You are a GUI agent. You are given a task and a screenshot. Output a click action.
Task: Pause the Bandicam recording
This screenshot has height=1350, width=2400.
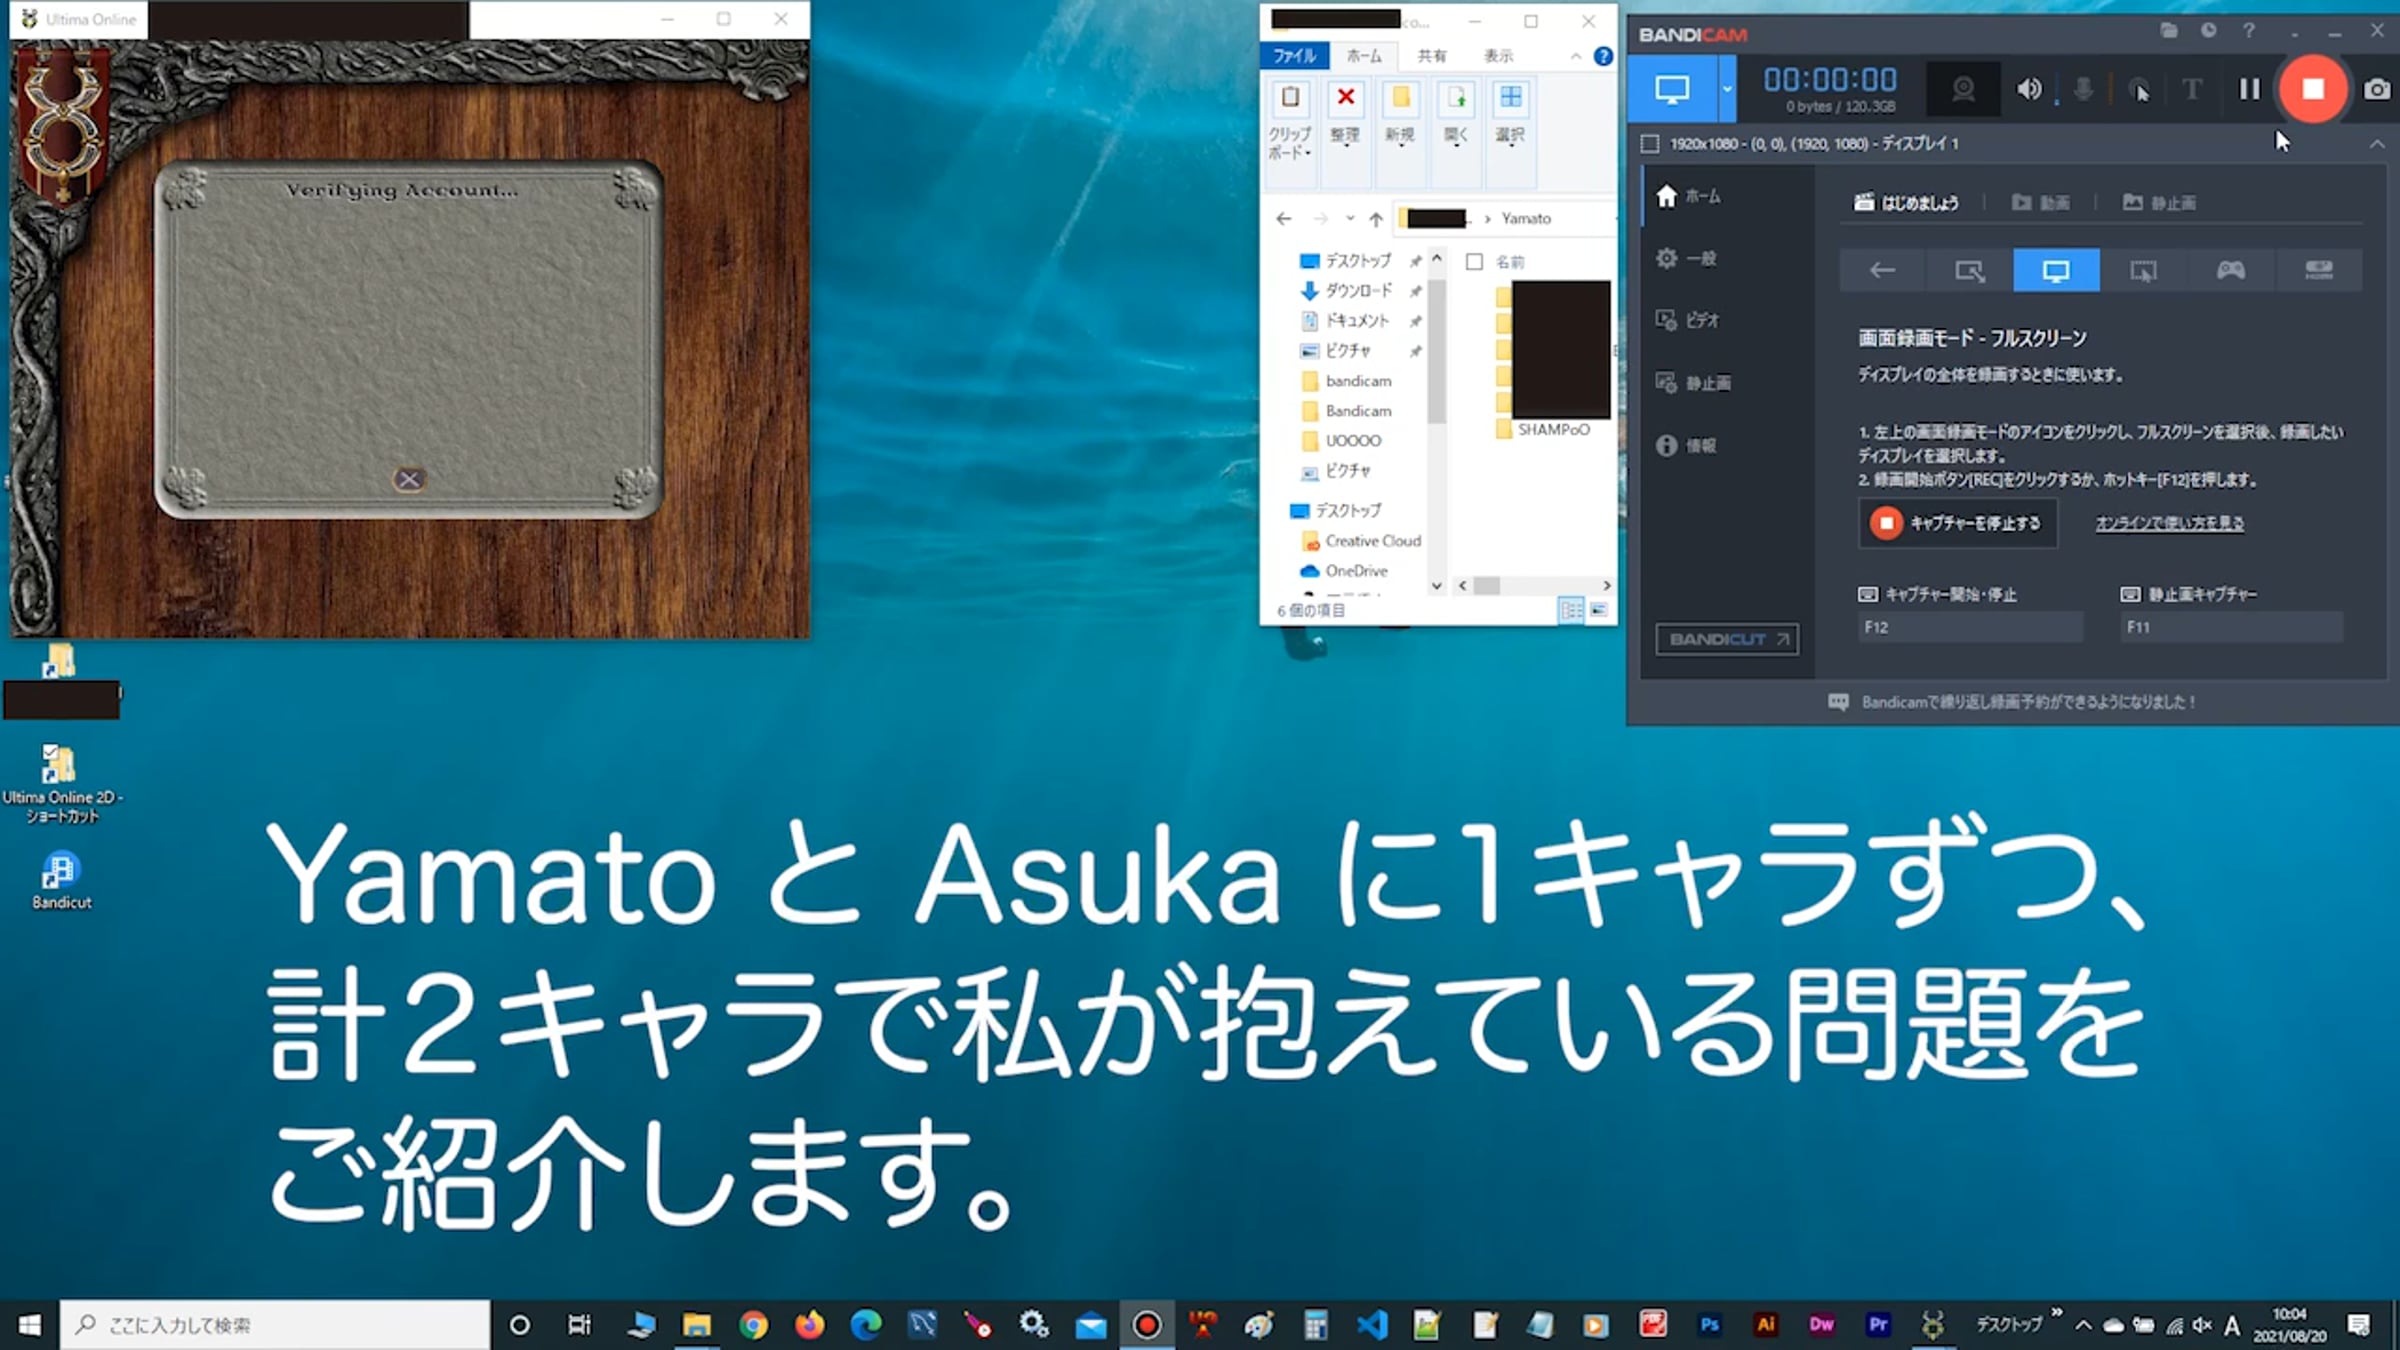coord(2249,89)
